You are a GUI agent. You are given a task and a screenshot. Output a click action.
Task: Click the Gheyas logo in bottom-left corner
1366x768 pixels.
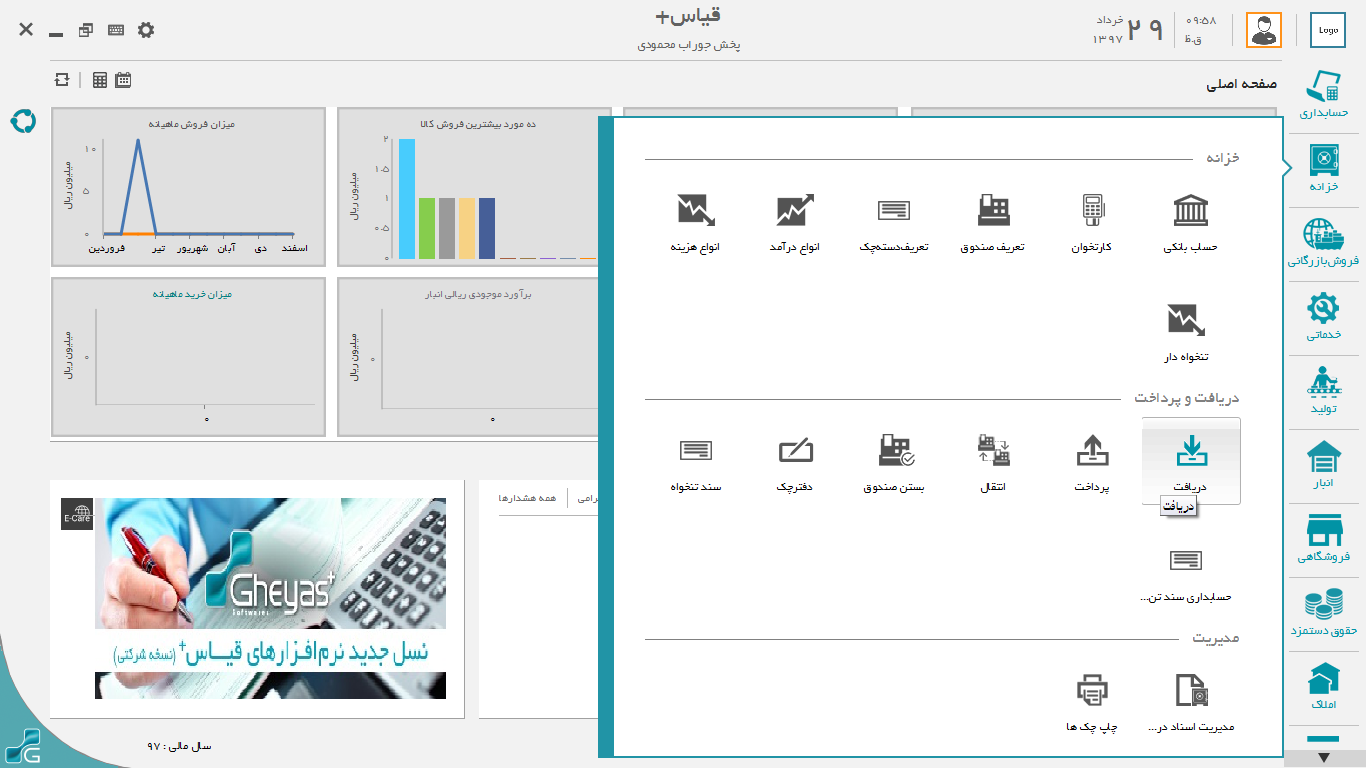(22, 746)
